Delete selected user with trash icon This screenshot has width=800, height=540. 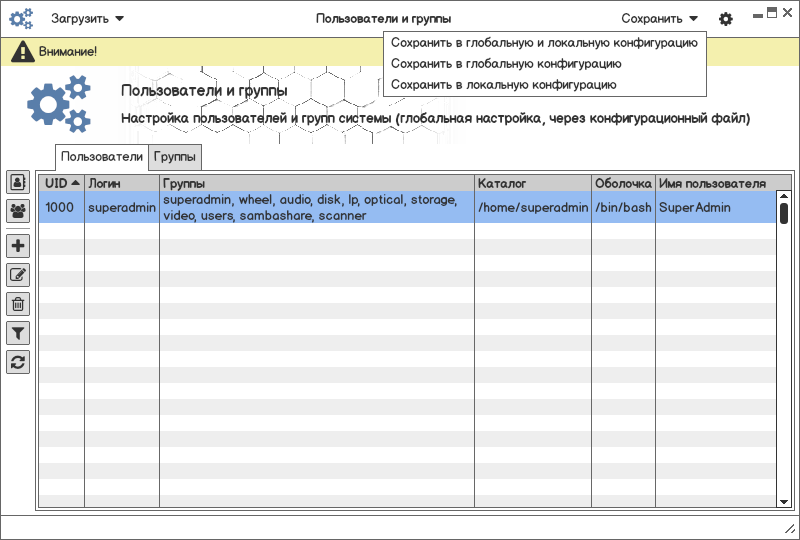pyautogui.click(x=18, y=304)
